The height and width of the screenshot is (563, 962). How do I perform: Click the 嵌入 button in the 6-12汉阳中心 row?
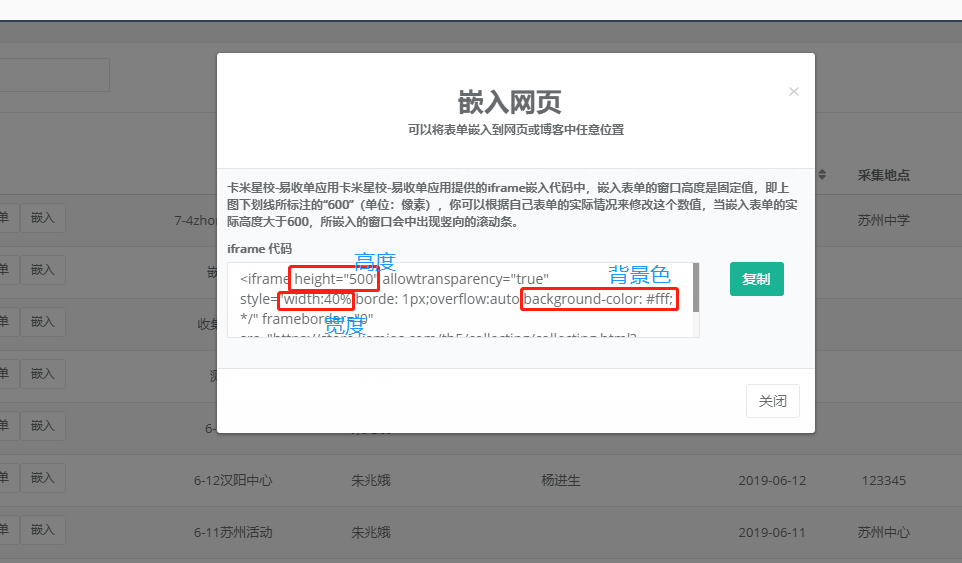click(x=42, y=478)
